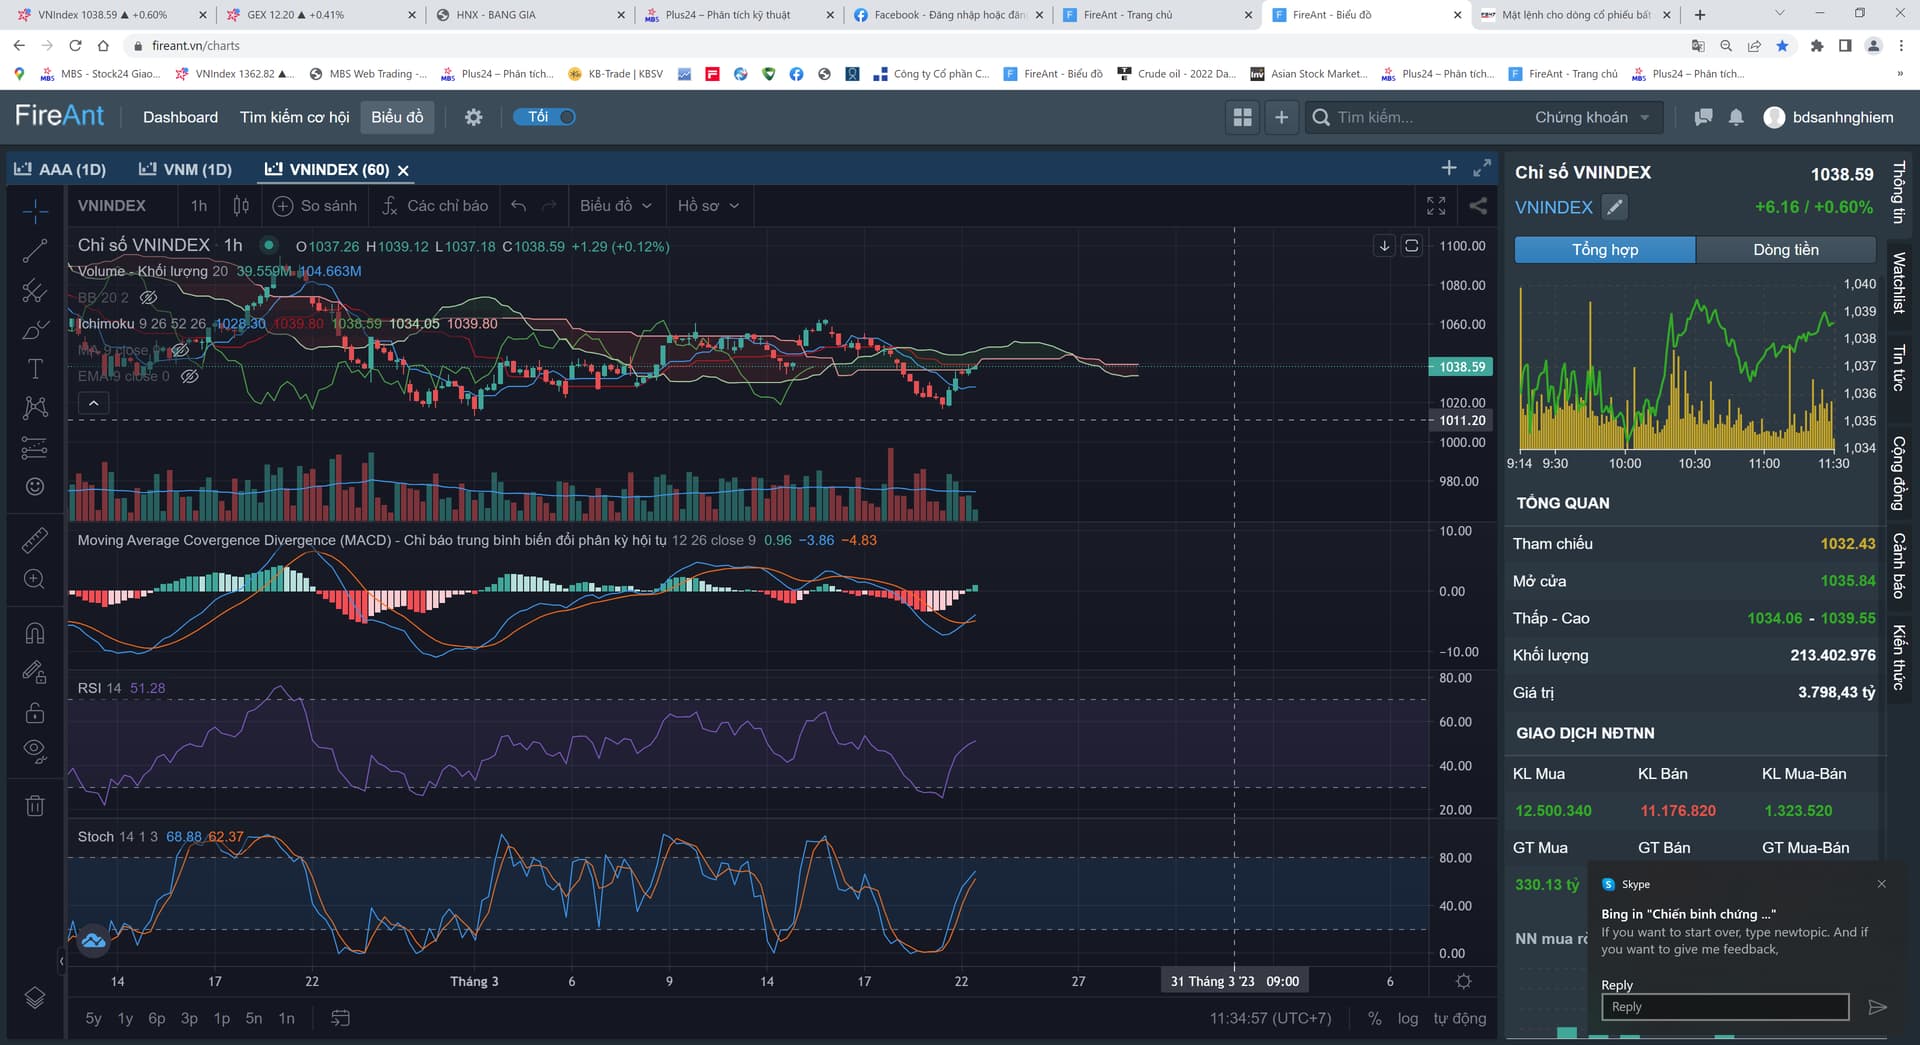The image size is (1920, 1045).
Task: Click the notification bell icon
Action: pyautogui.click(x=1736, y=117)
